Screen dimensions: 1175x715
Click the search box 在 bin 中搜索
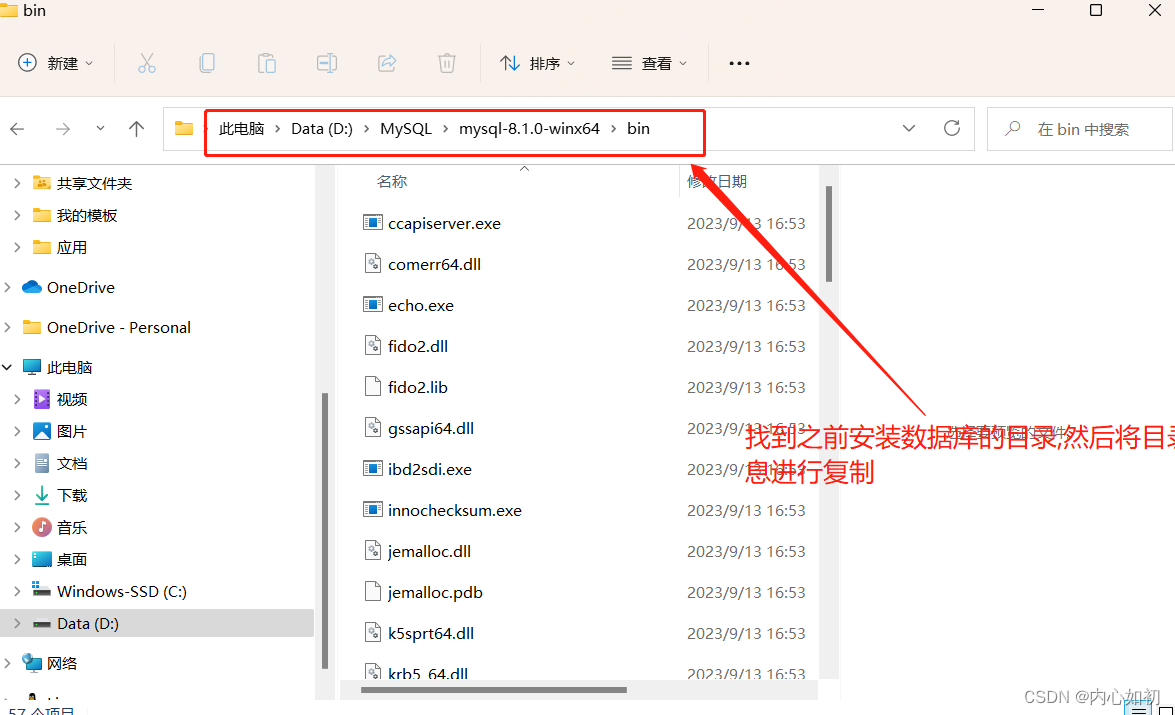(1080, 130)
